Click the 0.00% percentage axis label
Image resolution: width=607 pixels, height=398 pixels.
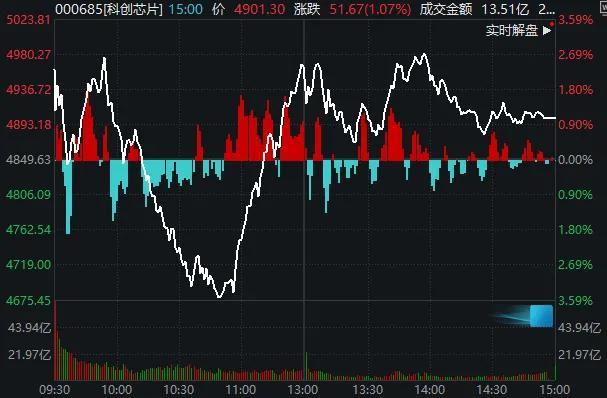click(575, 160)
